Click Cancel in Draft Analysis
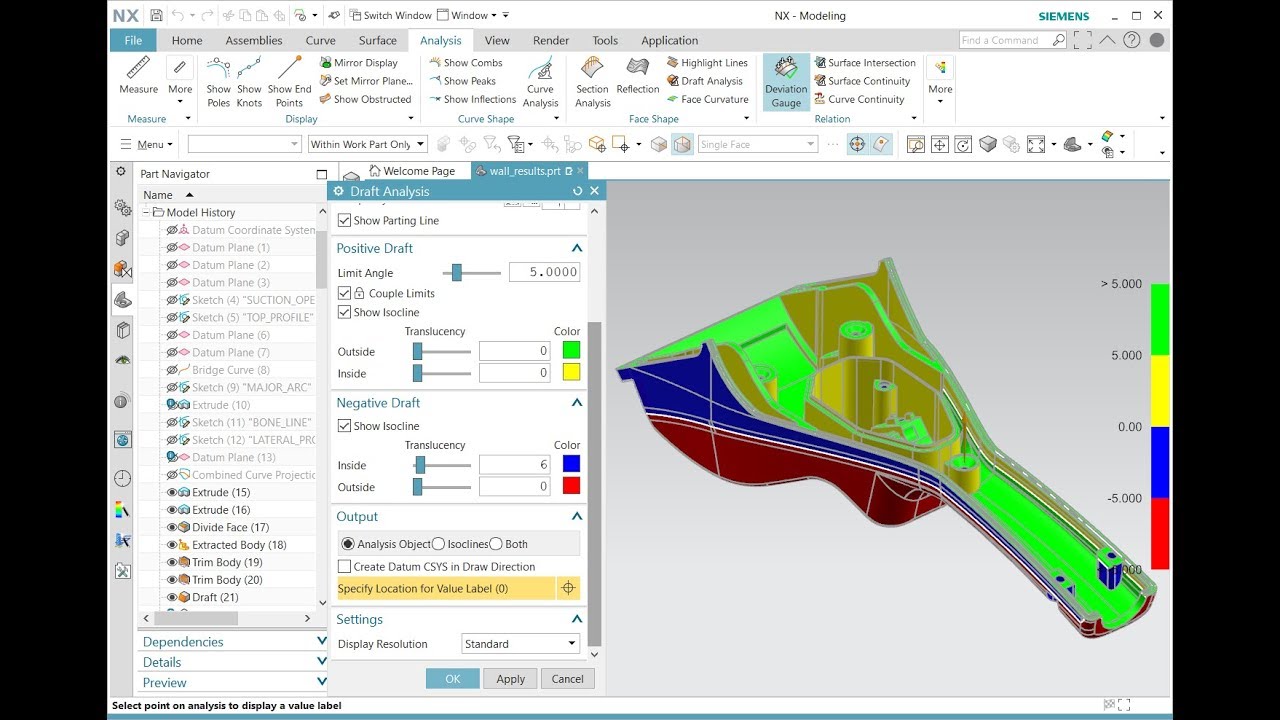This screenshot has height=720, width=1280. [x=567, y=678]
